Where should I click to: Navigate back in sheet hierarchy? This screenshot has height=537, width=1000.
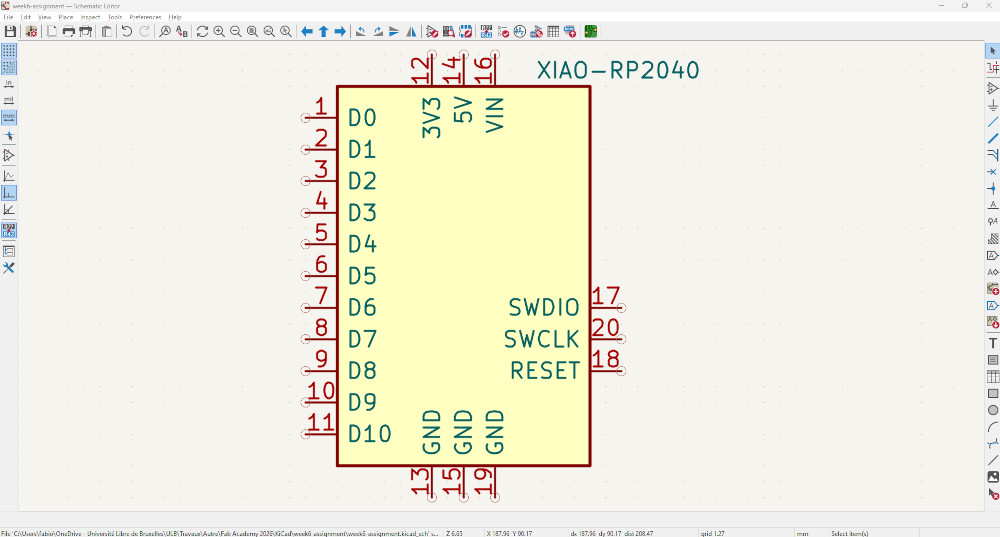point(307,31)
